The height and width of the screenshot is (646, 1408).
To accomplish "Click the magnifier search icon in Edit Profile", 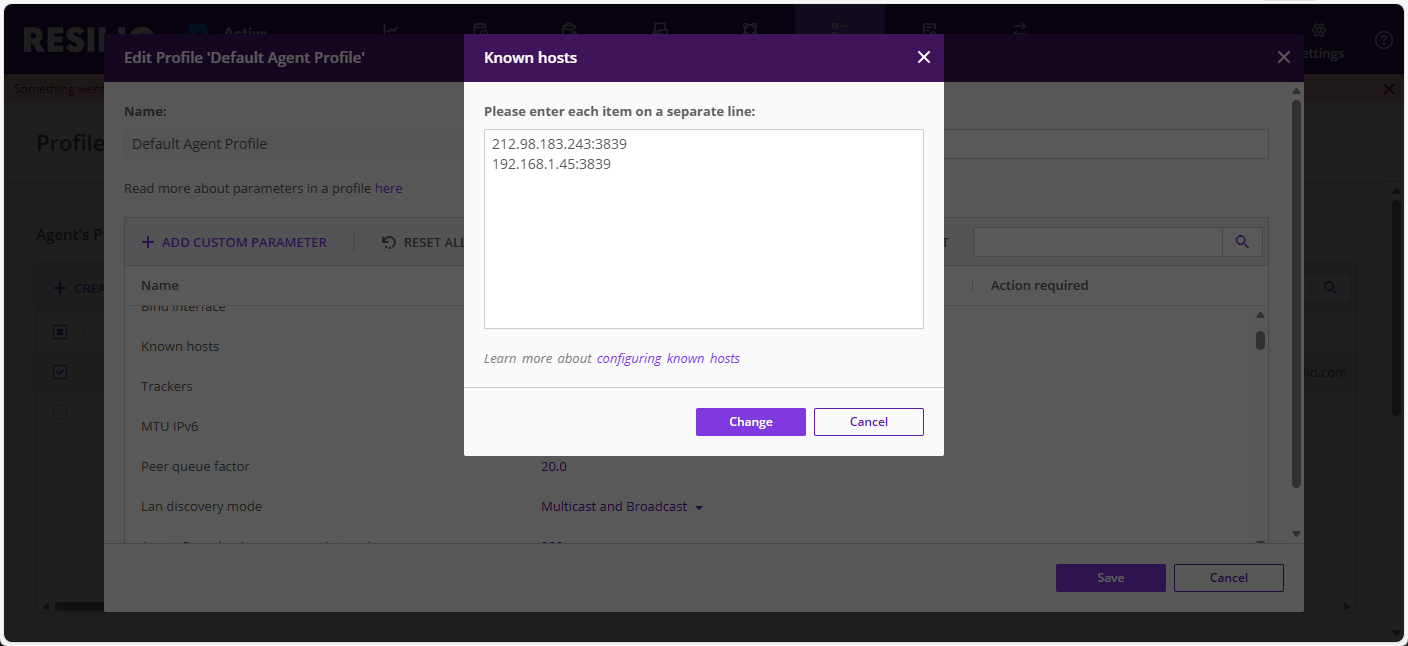I will point(1242,242).
